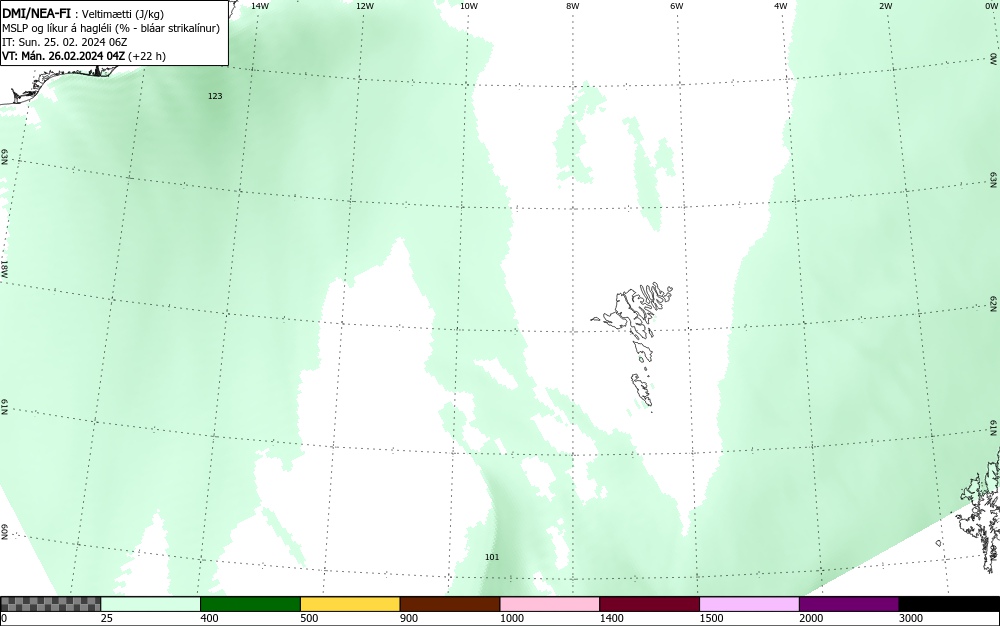Click the map value 123
This screenshot has height=626, width=1000.
click(215, 96)
